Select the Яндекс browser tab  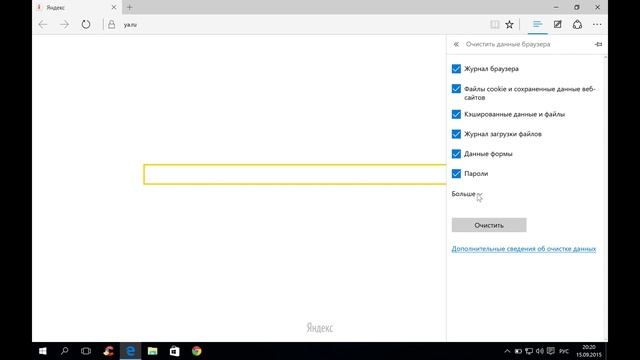[77, 7]
